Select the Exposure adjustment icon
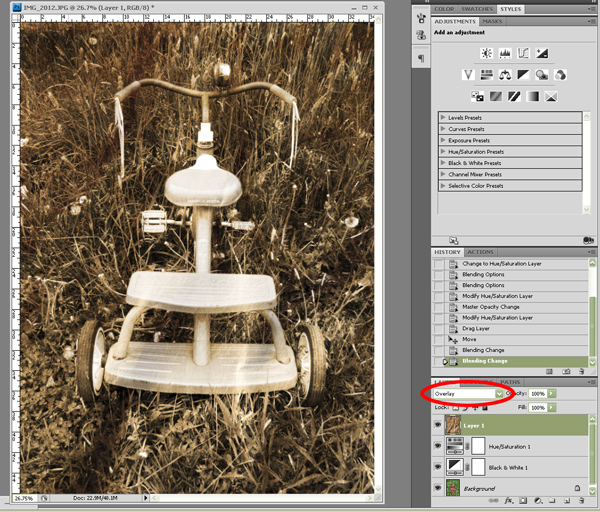 coord(541,53)
